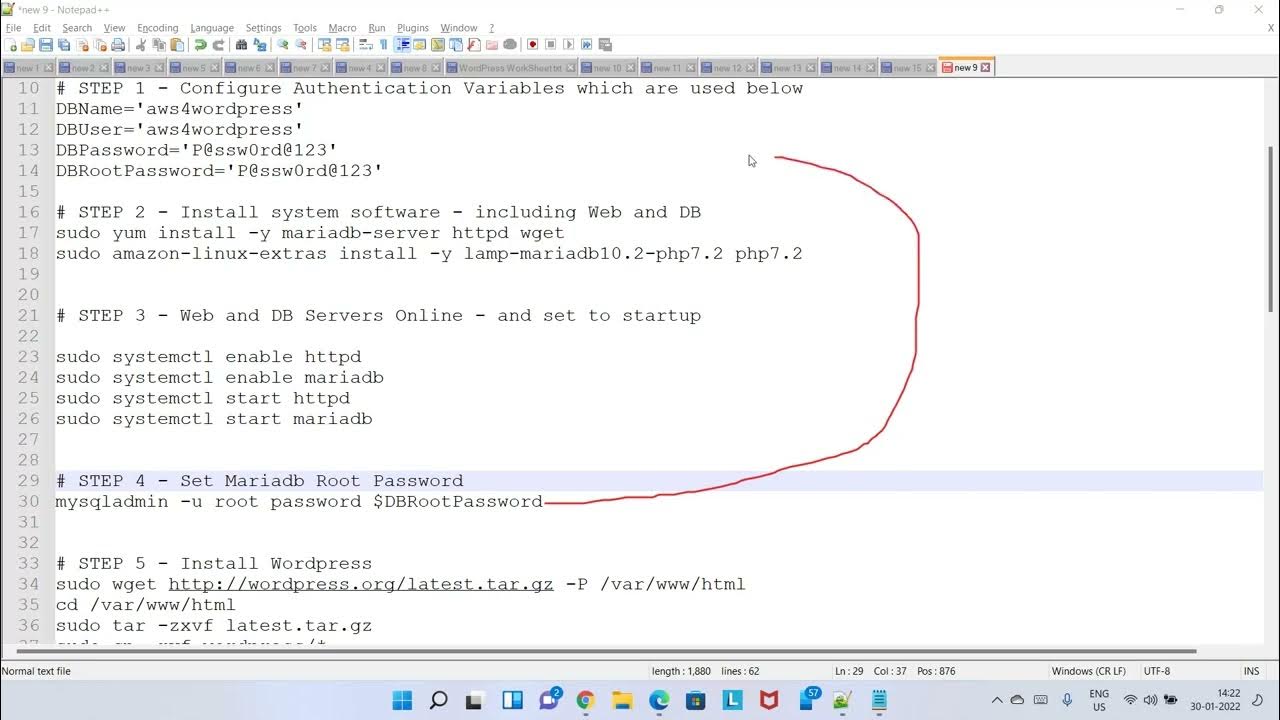This screenshot has width=1280, height=720.
Task: Click the mysqladmin line 30 text
Action: pos(299,502)
